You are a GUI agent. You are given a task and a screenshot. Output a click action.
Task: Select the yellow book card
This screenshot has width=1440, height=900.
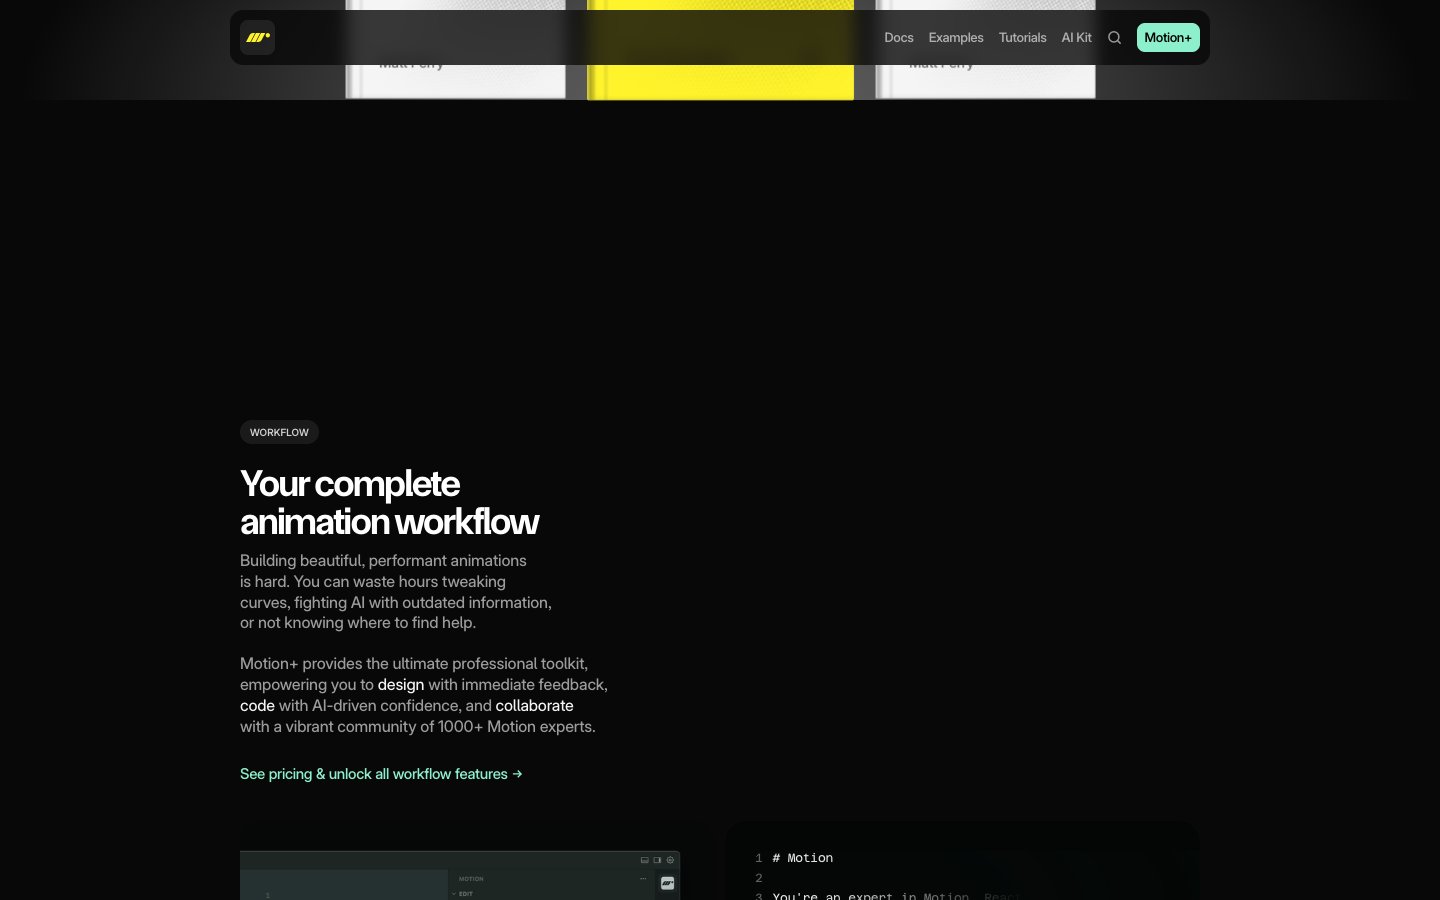click(720, 82)
